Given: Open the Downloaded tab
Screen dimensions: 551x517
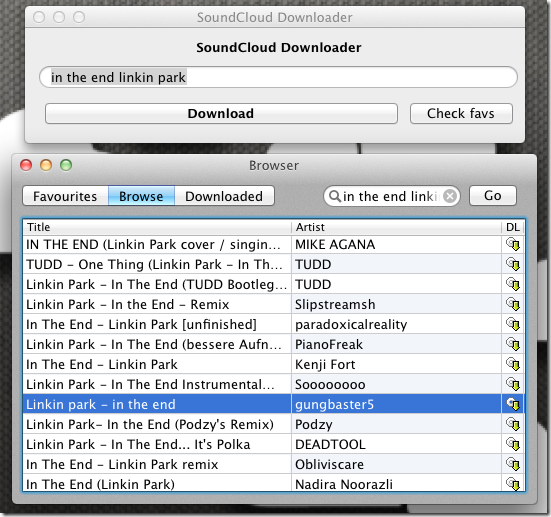Looking at the screenshot, I should pos(224,196).
